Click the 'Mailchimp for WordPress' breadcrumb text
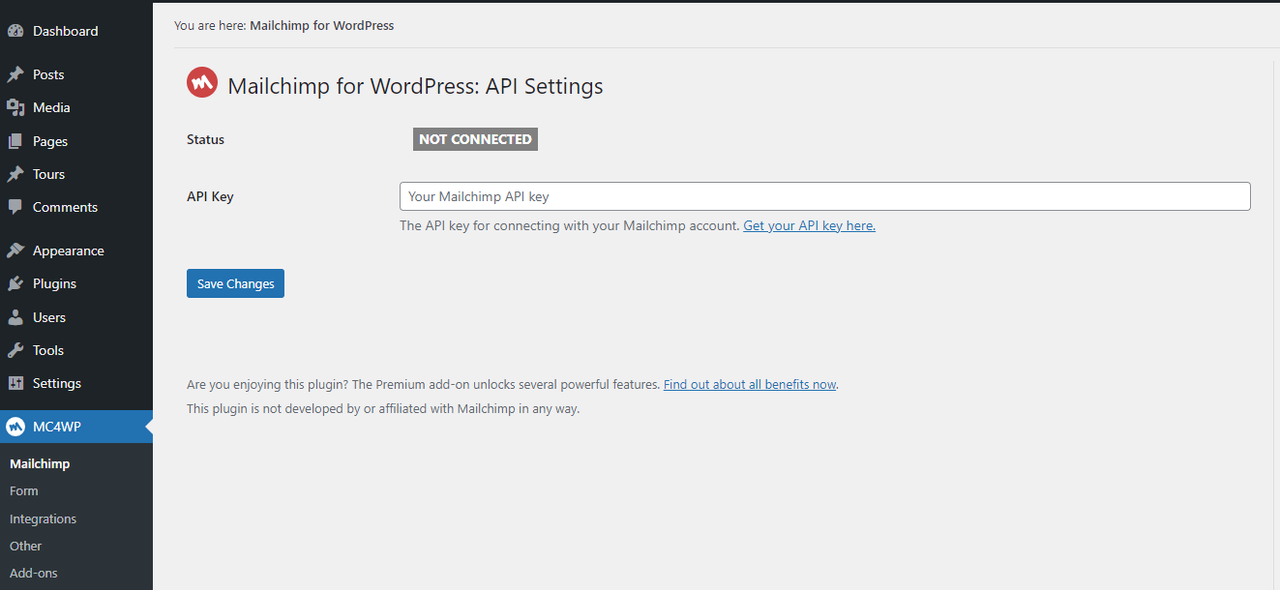 pyautogui.click(x=322, y=26)
